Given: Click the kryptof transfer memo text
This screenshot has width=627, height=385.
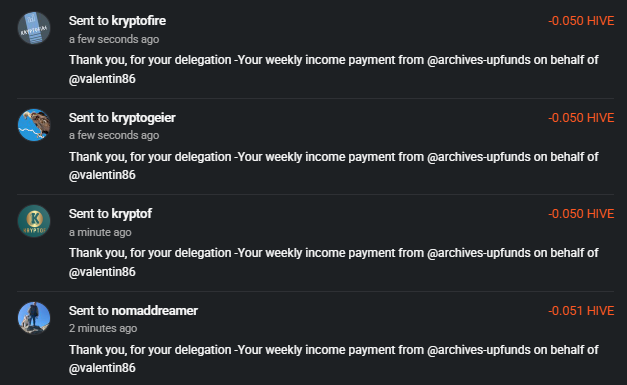Looking at the screenshot, I should coord(333,262).
